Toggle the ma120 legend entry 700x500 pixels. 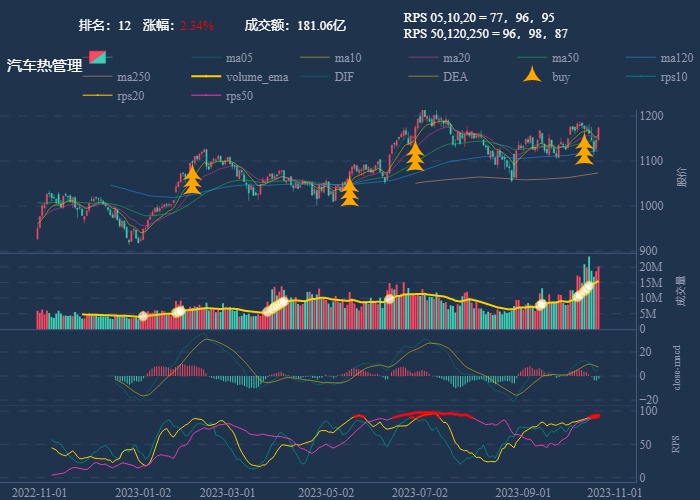click(677, 57)
